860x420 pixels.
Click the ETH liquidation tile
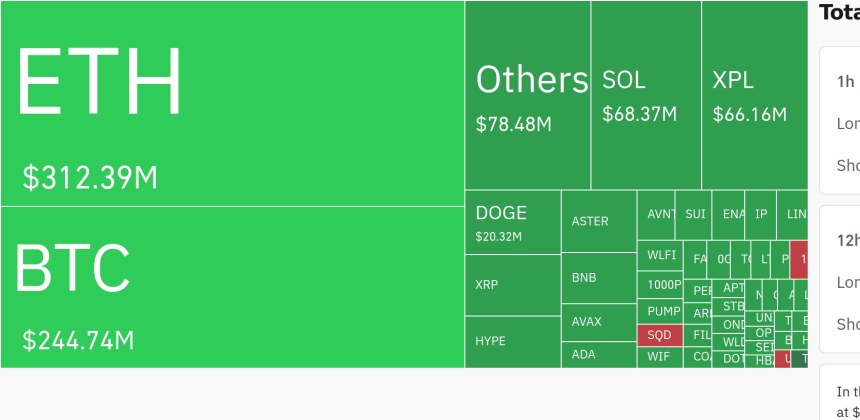pyautogui.click(x=232, y=104)
